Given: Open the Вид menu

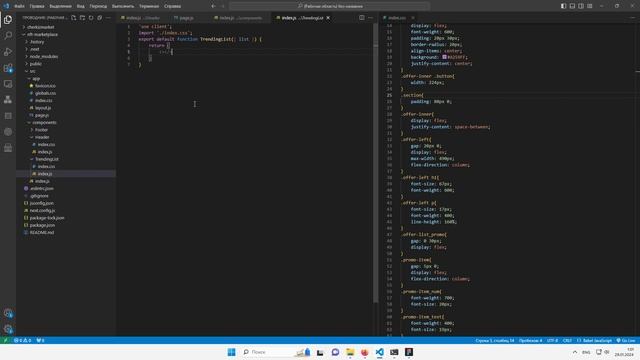Looking at the screenshot, I should [x=80, y=6].
